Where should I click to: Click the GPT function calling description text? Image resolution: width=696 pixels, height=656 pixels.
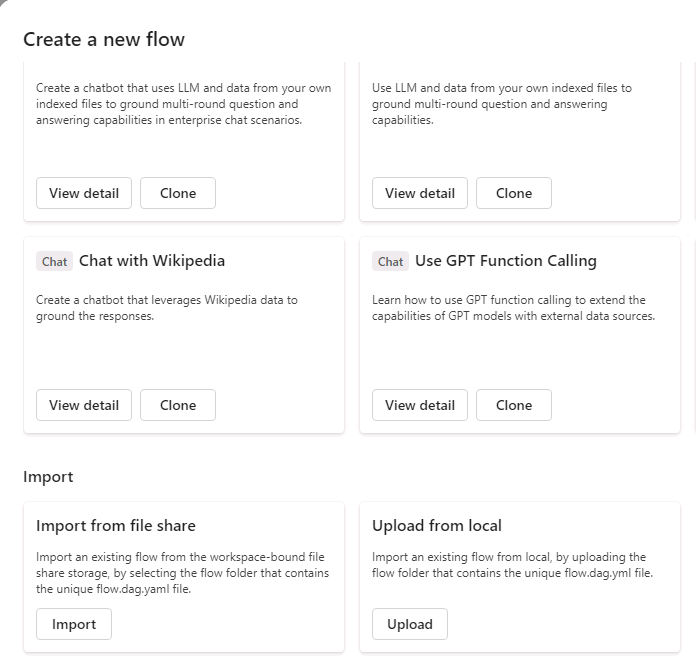pyautogui.click(x=514, y=308)
